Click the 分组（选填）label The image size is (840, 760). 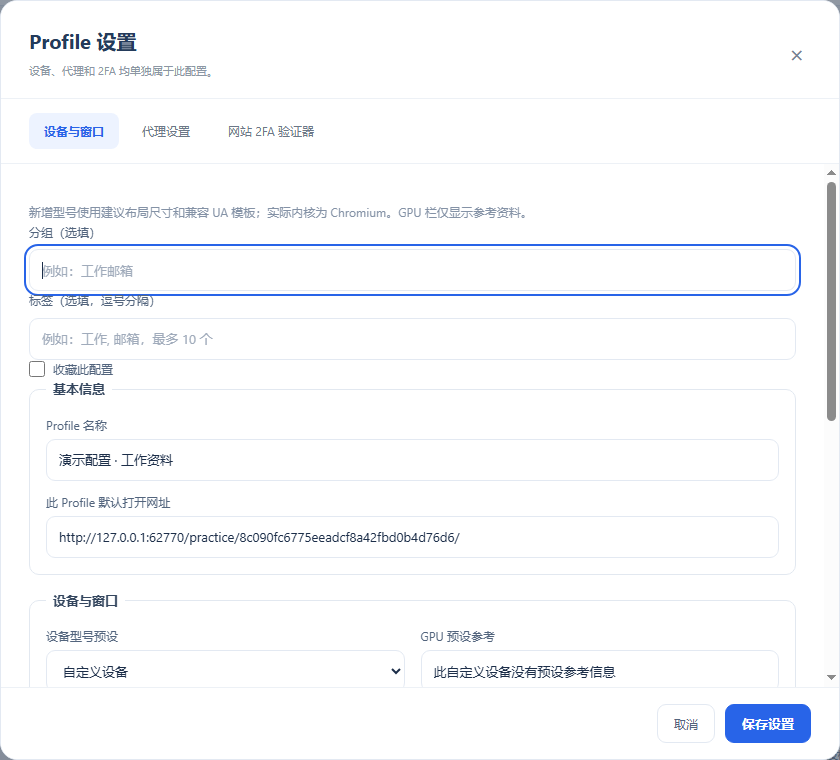coord(62,233)
